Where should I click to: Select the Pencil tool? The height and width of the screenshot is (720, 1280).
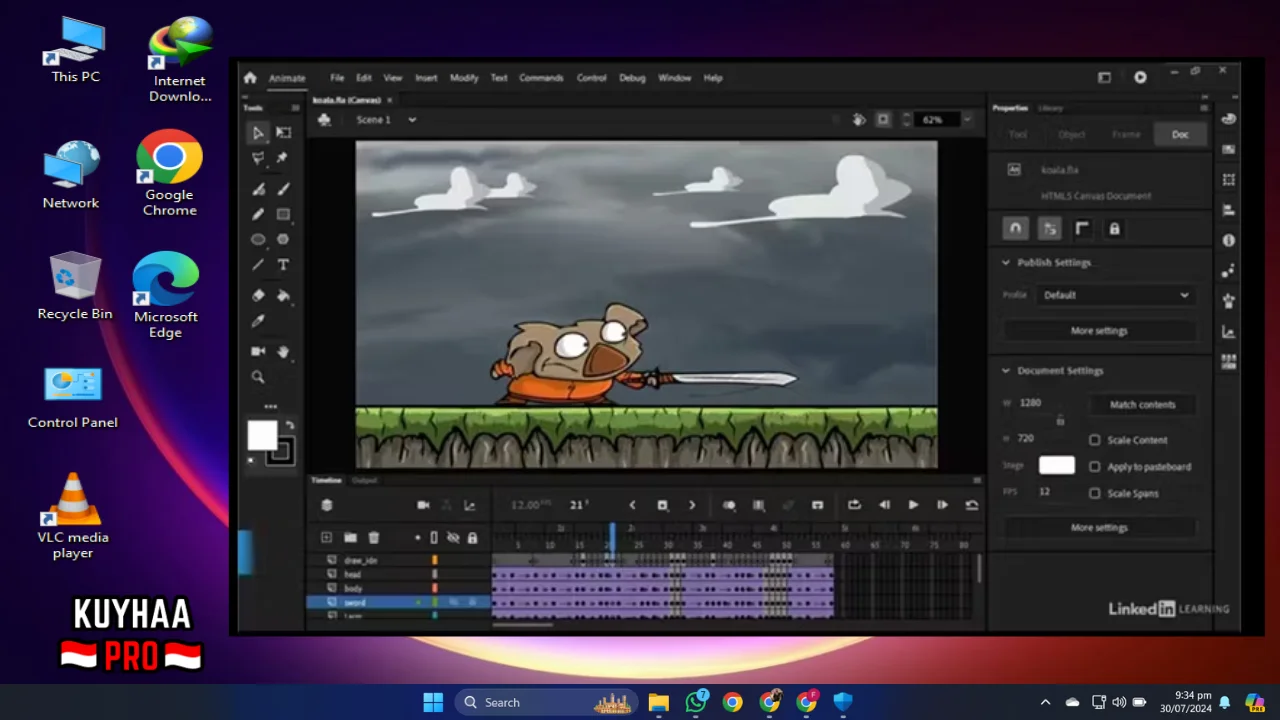(258, 214)
